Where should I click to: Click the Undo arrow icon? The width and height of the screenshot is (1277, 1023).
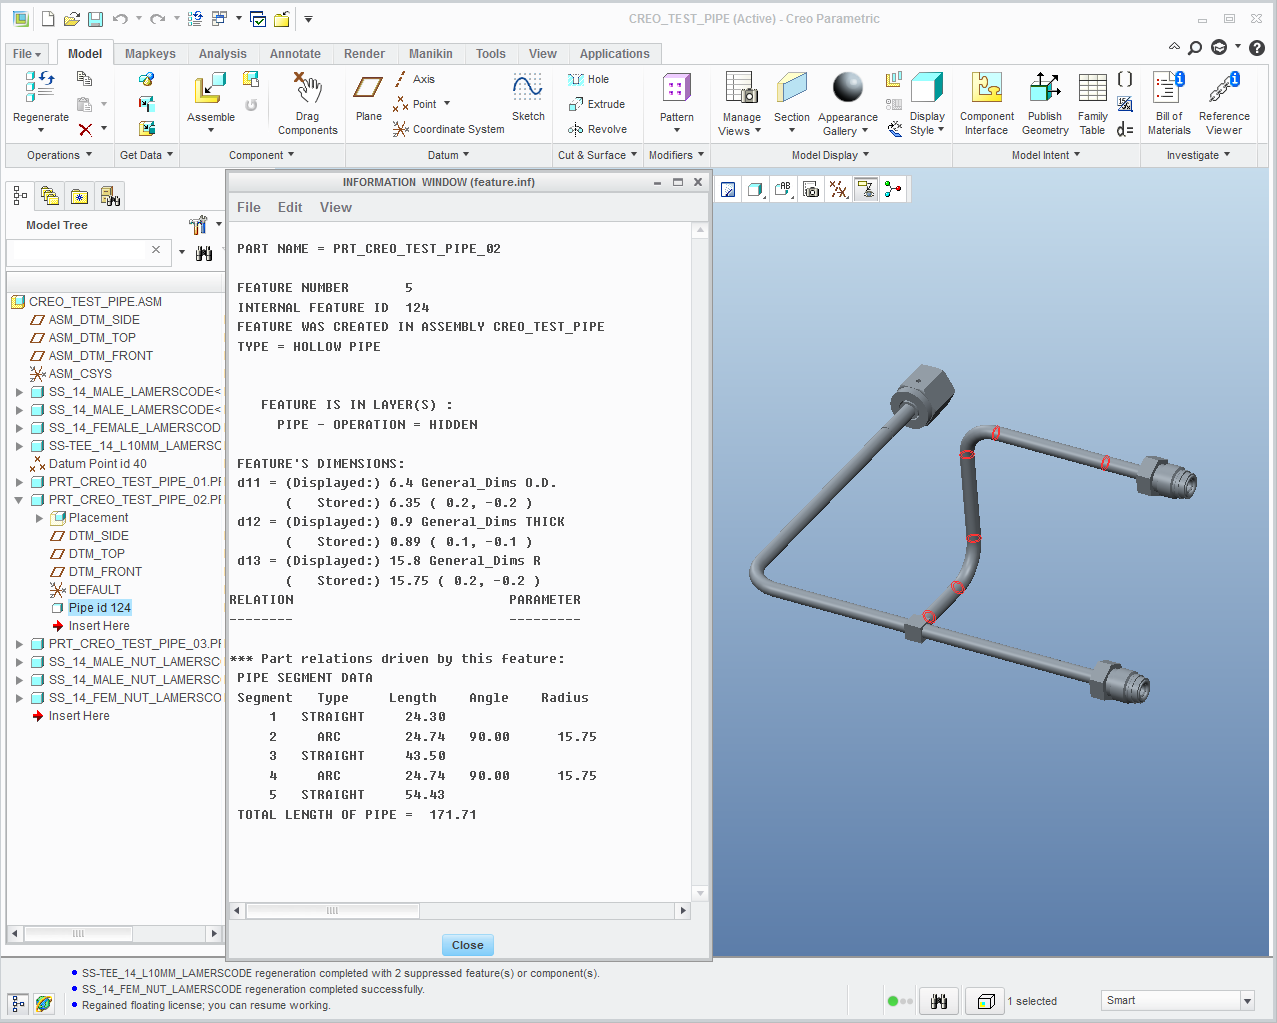(120, 19)
